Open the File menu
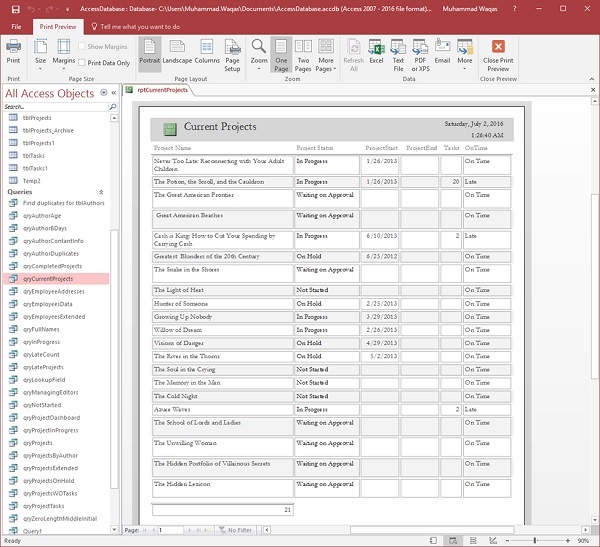 pos(16,26)
